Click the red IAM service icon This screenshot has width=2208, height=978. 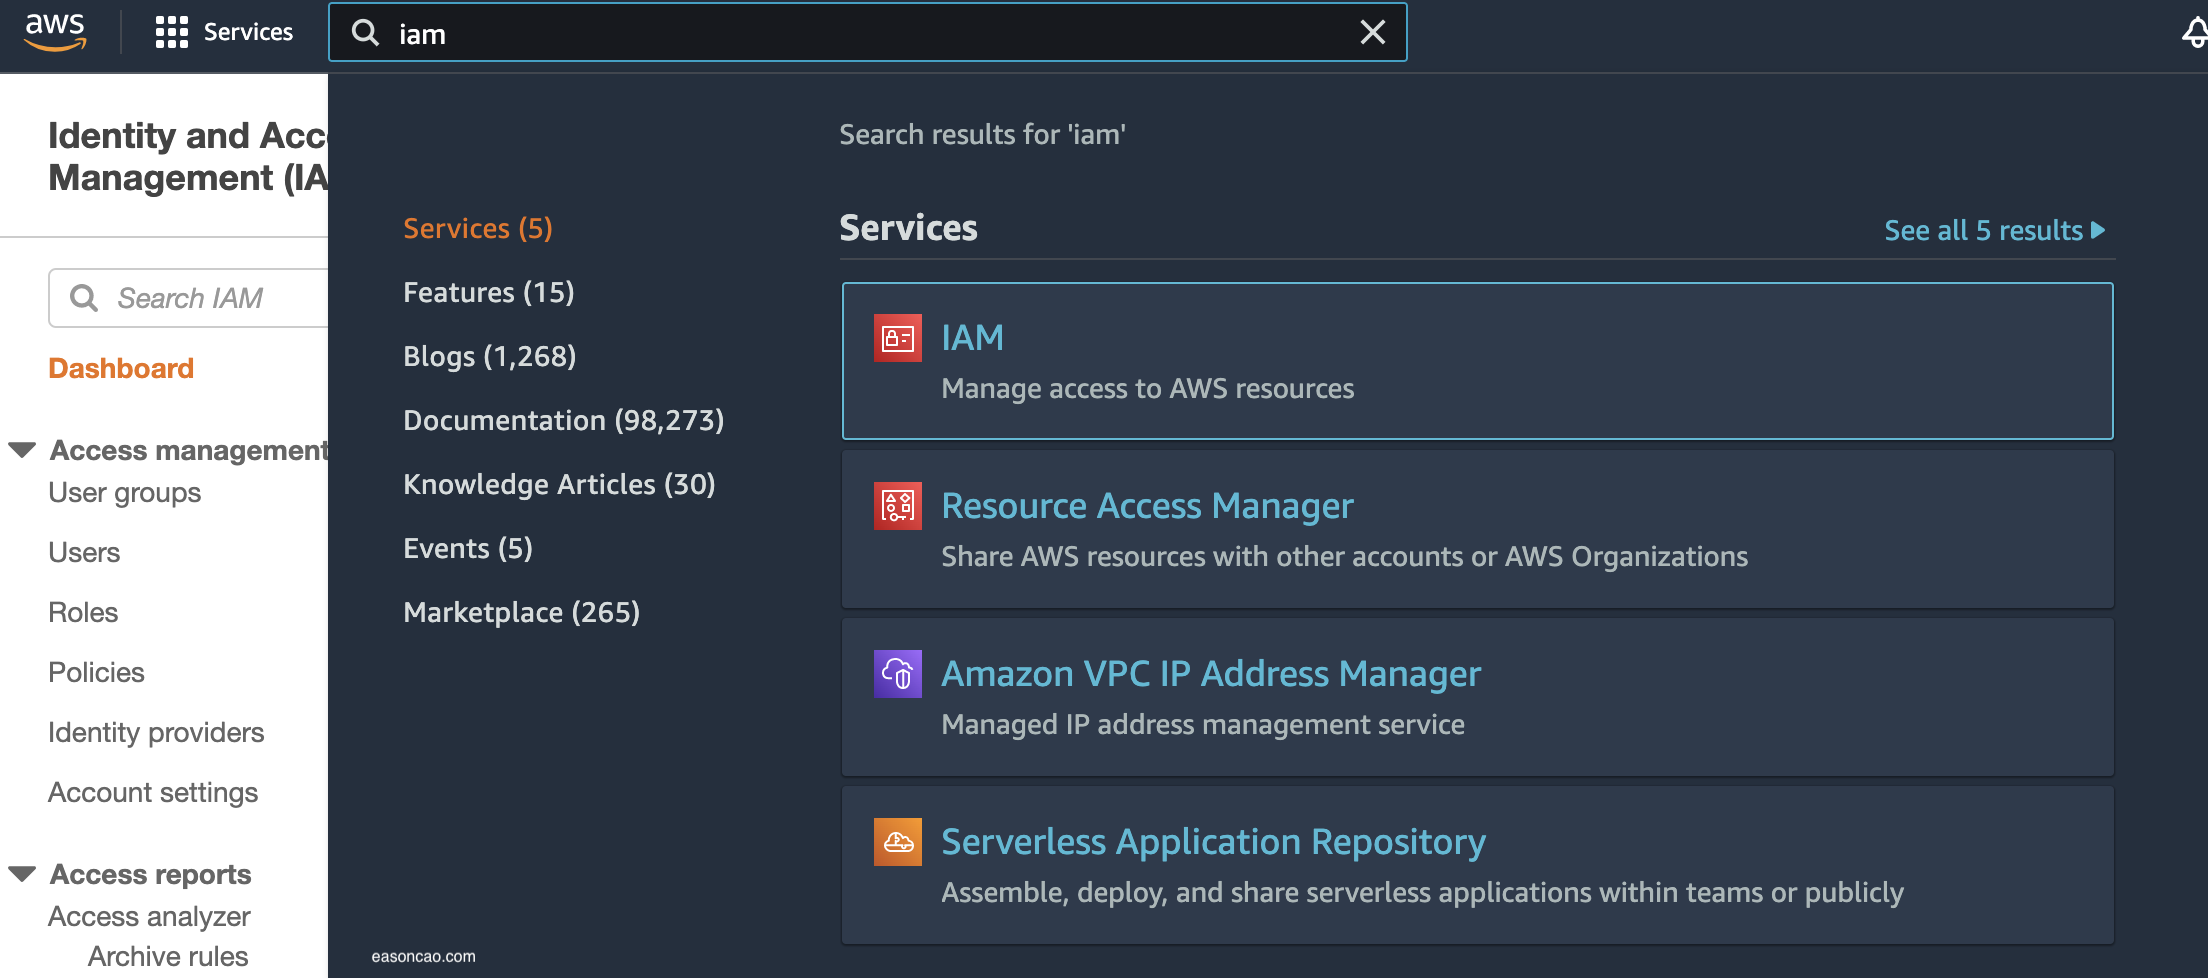click(x=897, y=338)
